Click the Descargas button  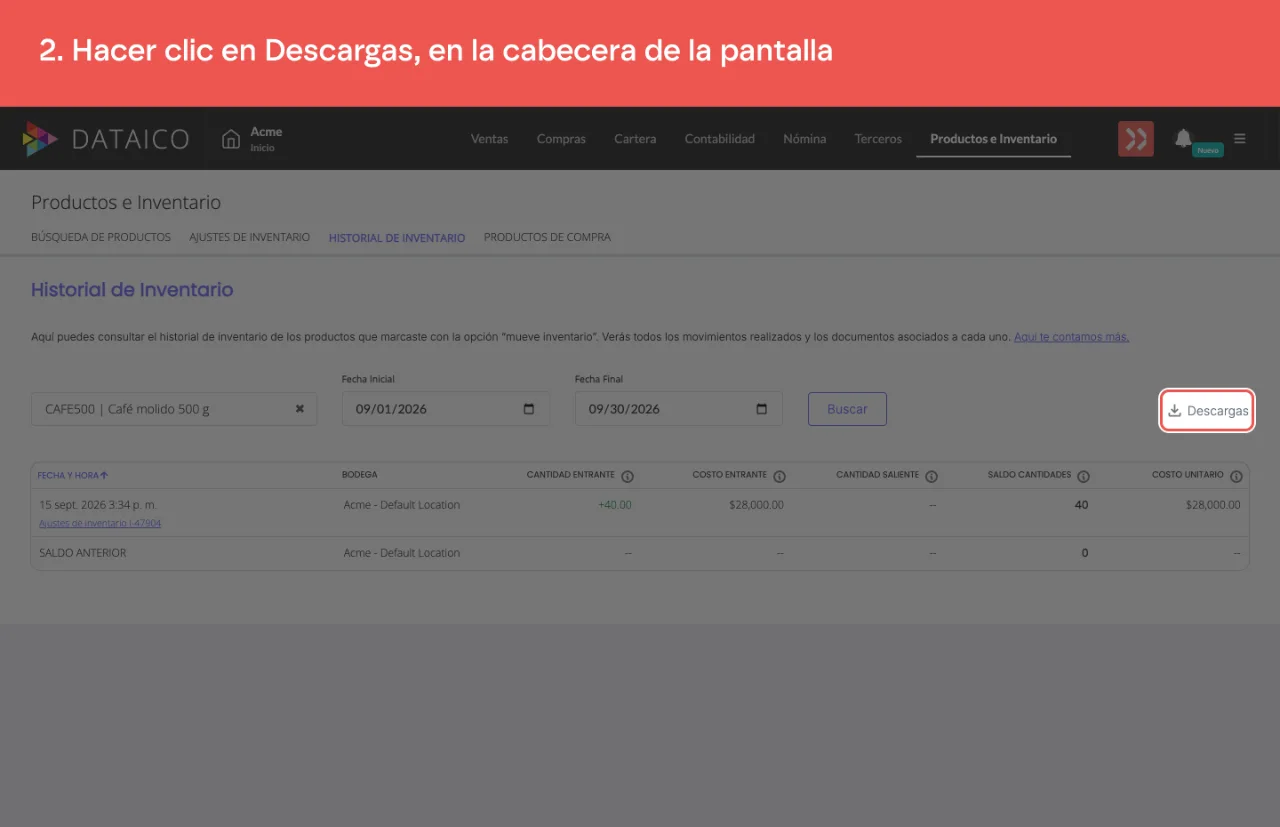point(1207,410)
